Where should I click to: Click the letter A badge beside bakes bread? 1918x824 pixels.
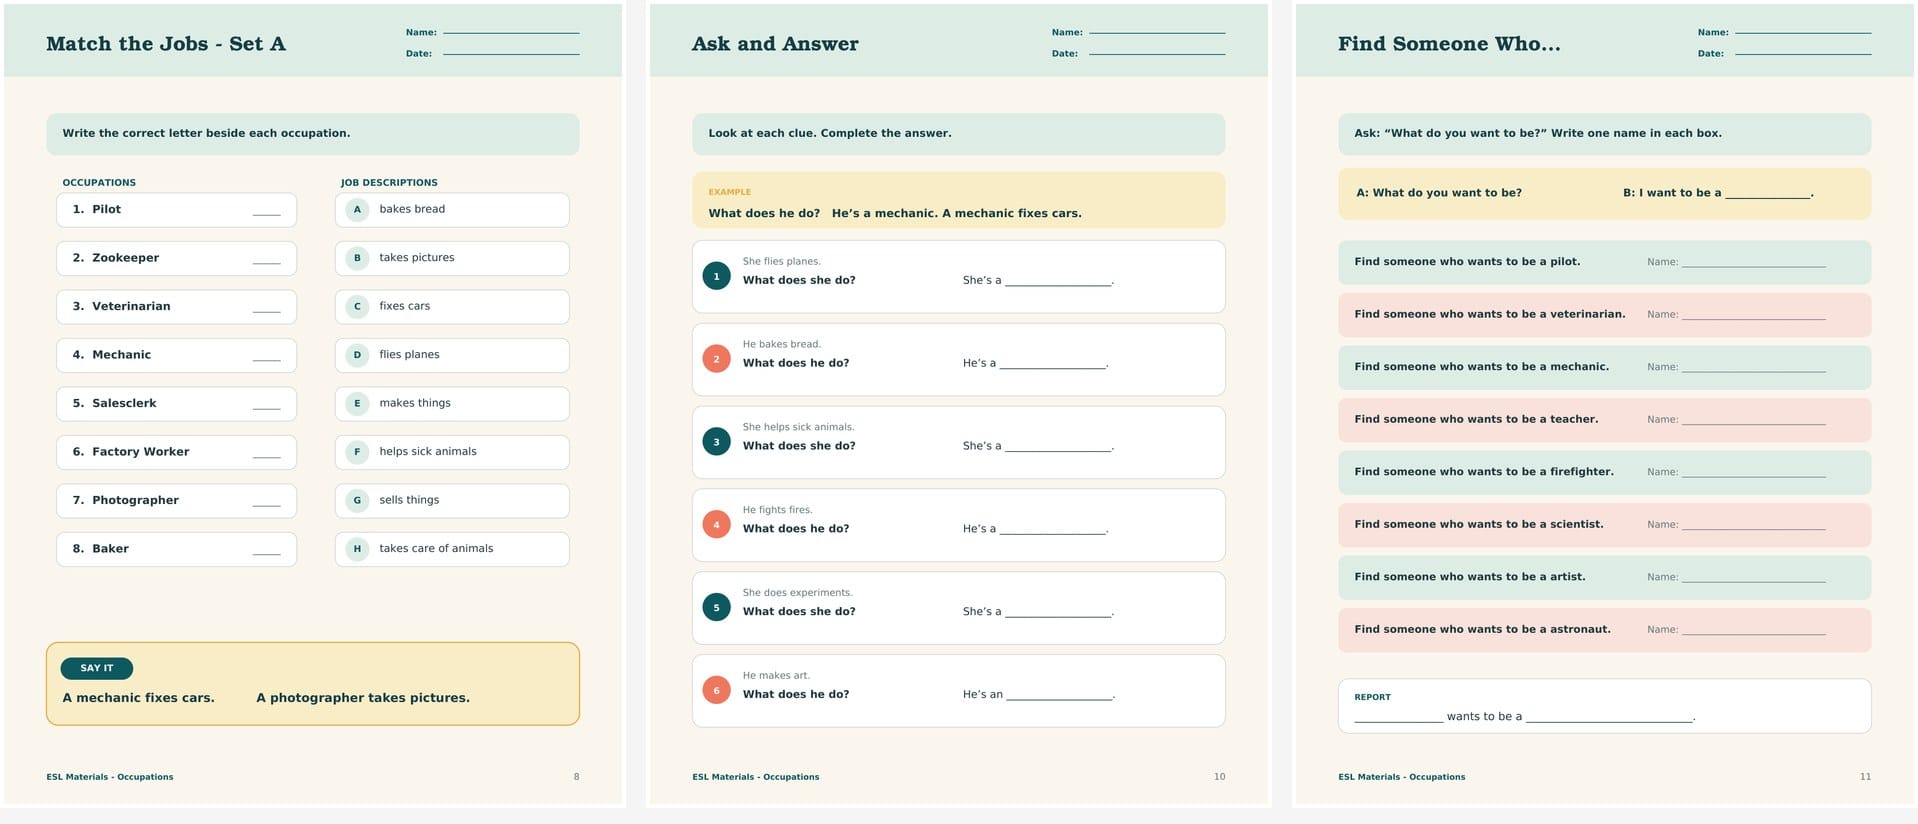tap(357, 210)
